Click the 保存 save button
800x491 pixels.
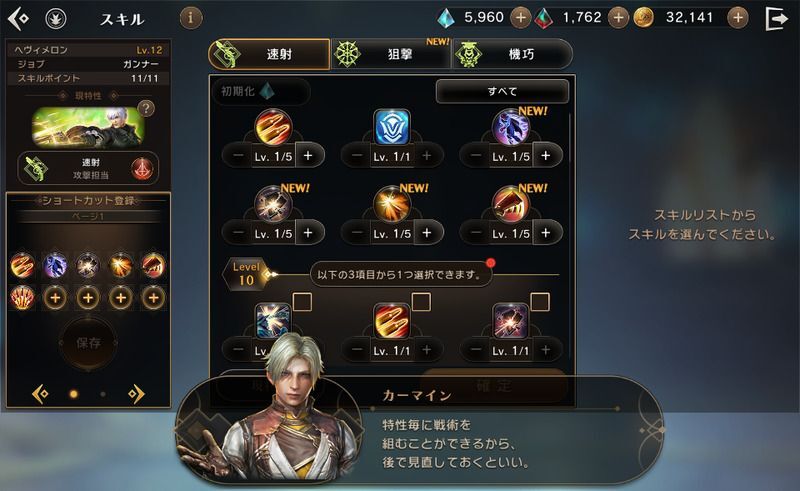[88, 343]
